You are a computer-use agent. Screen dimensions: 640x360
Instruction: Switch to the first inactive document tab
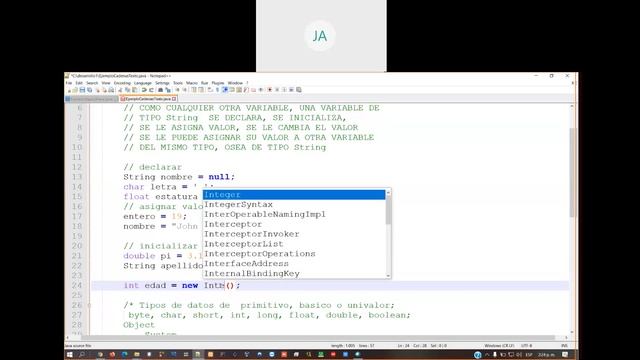(91, 99)
